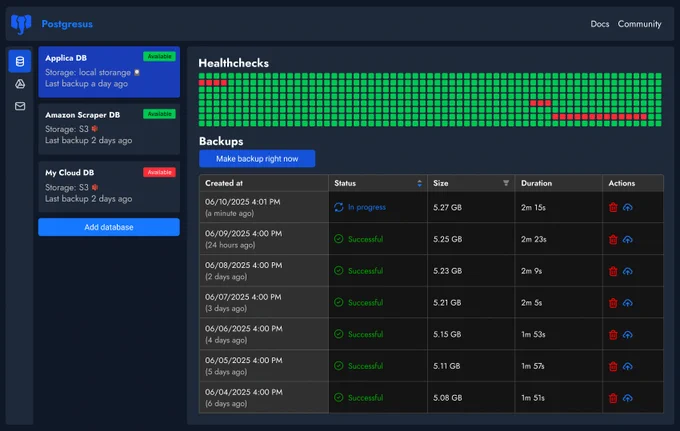Delete the 06/04/2025 backup

coord(613,398)
